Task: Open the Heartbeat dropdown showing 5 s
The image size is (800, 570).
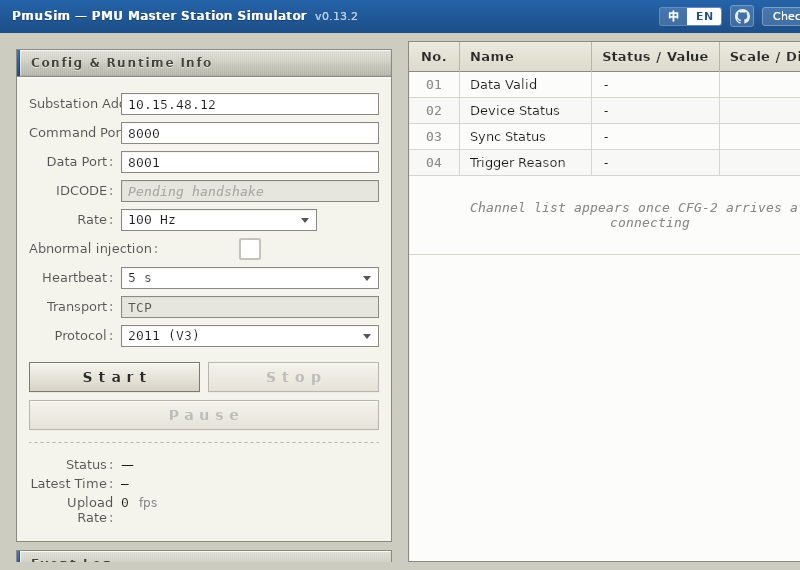Action: pyautogui.click(x=250, y=278)
